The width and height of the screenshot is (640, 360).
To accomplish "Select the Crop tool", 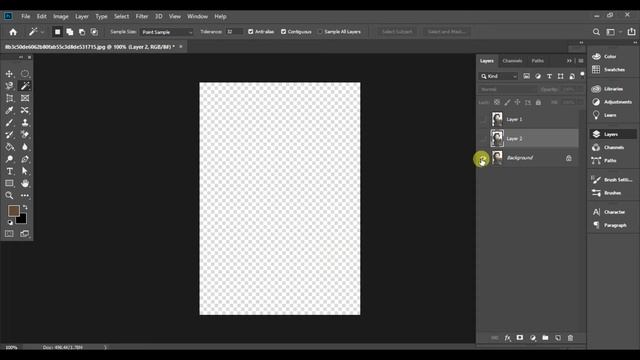I will (x=9, y=98).
